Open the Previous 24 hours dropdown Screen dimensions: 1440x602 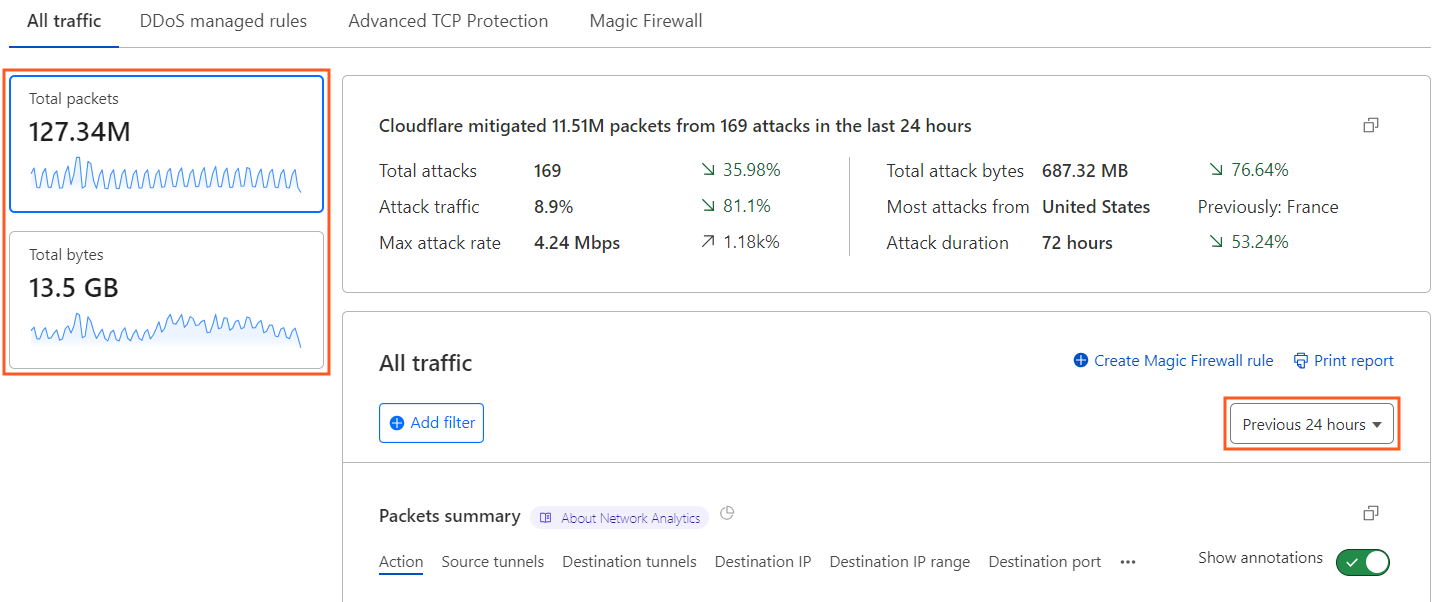(x=1311, y=423)
